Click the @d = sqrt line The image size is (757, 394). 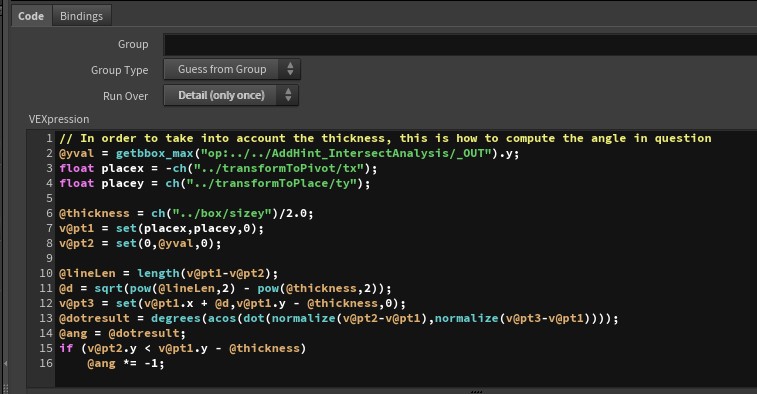225,288
